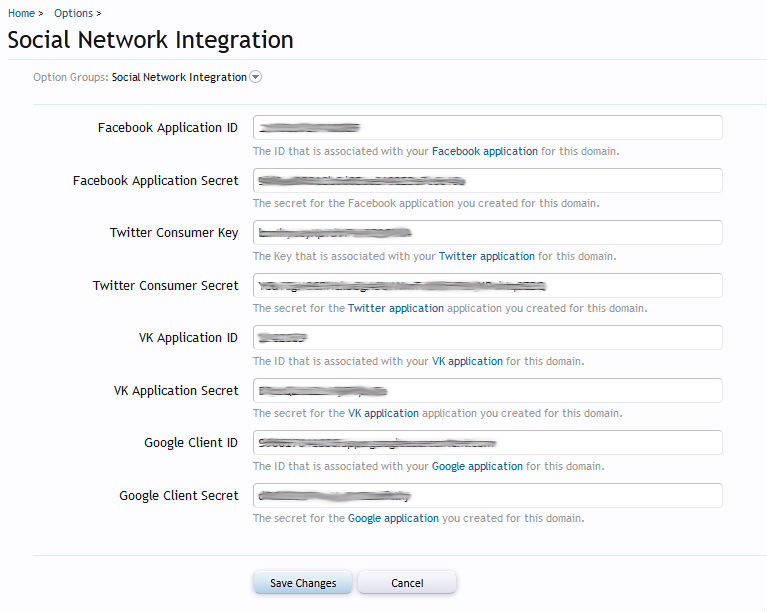This screenshot has width=767, height=612.
Task: Open Facebook application link under Application ID
Action: [484, 152]
